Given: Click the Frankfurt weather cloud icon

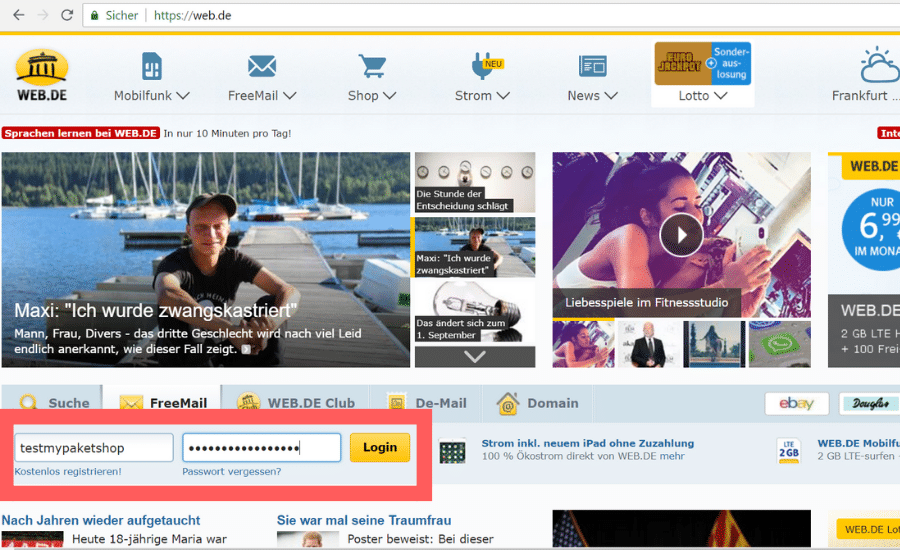Looking at the screenshot, I should coord(880,66).
